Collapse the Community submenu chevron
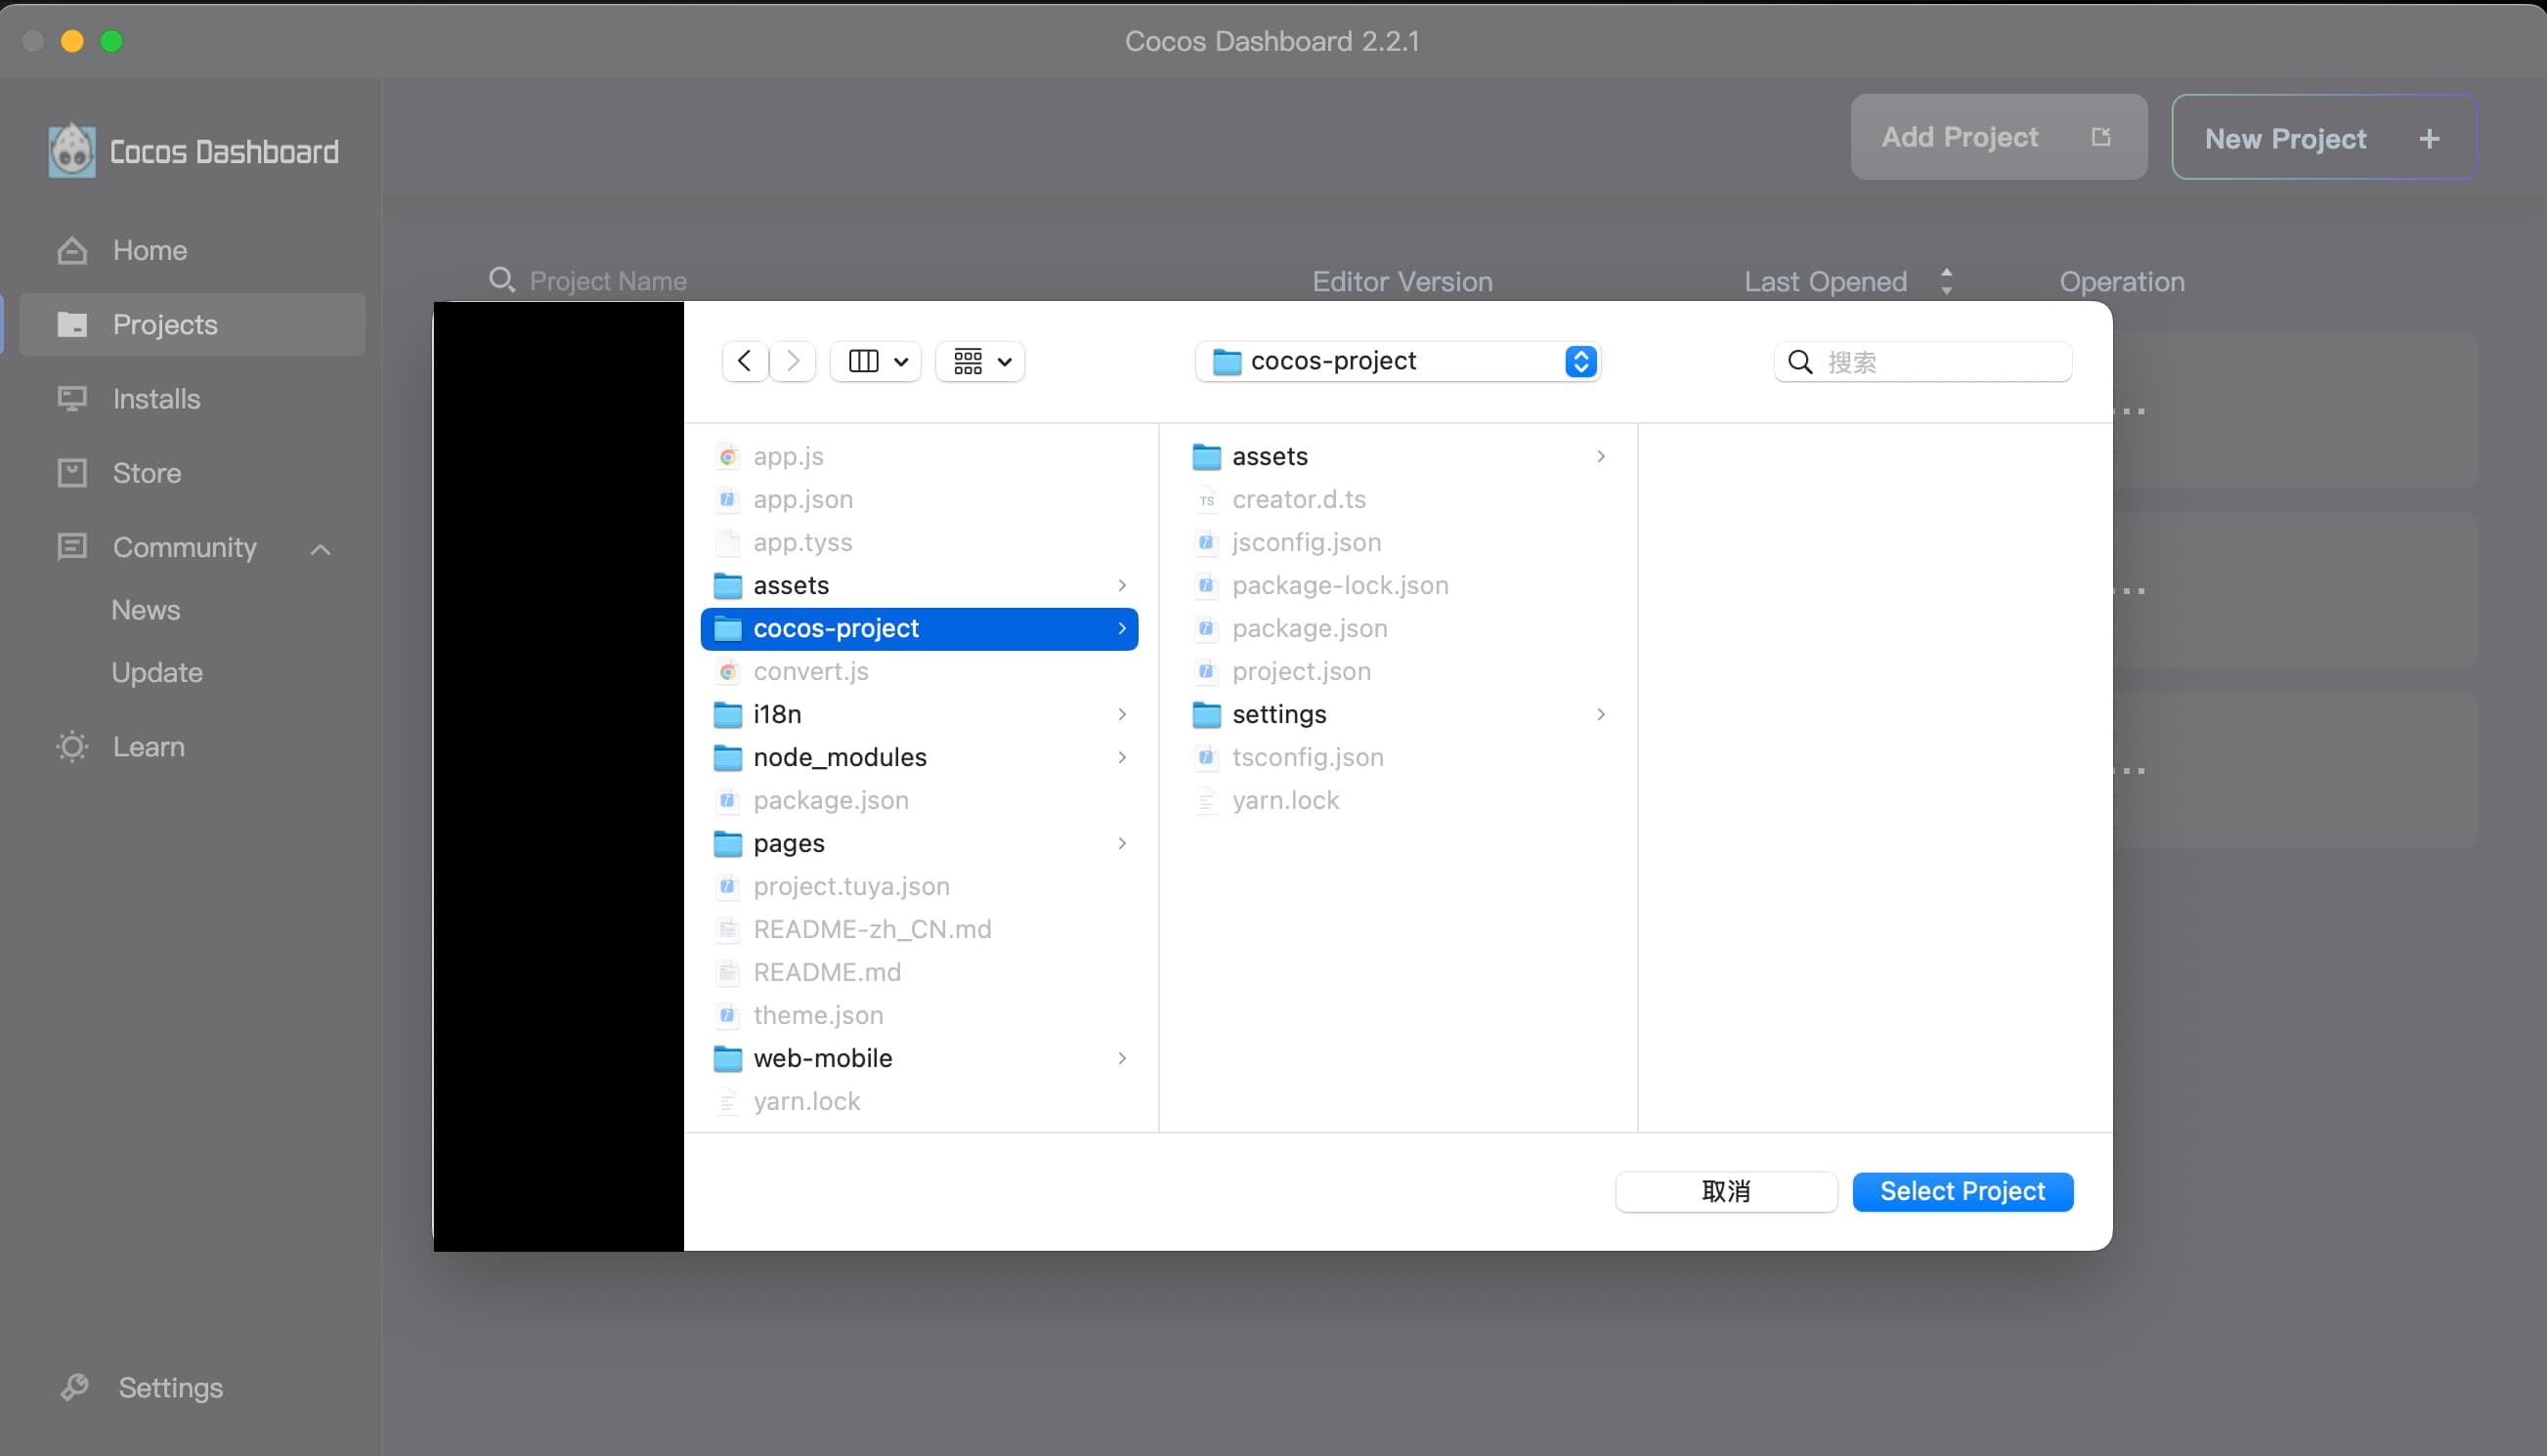 coord(320,549)
